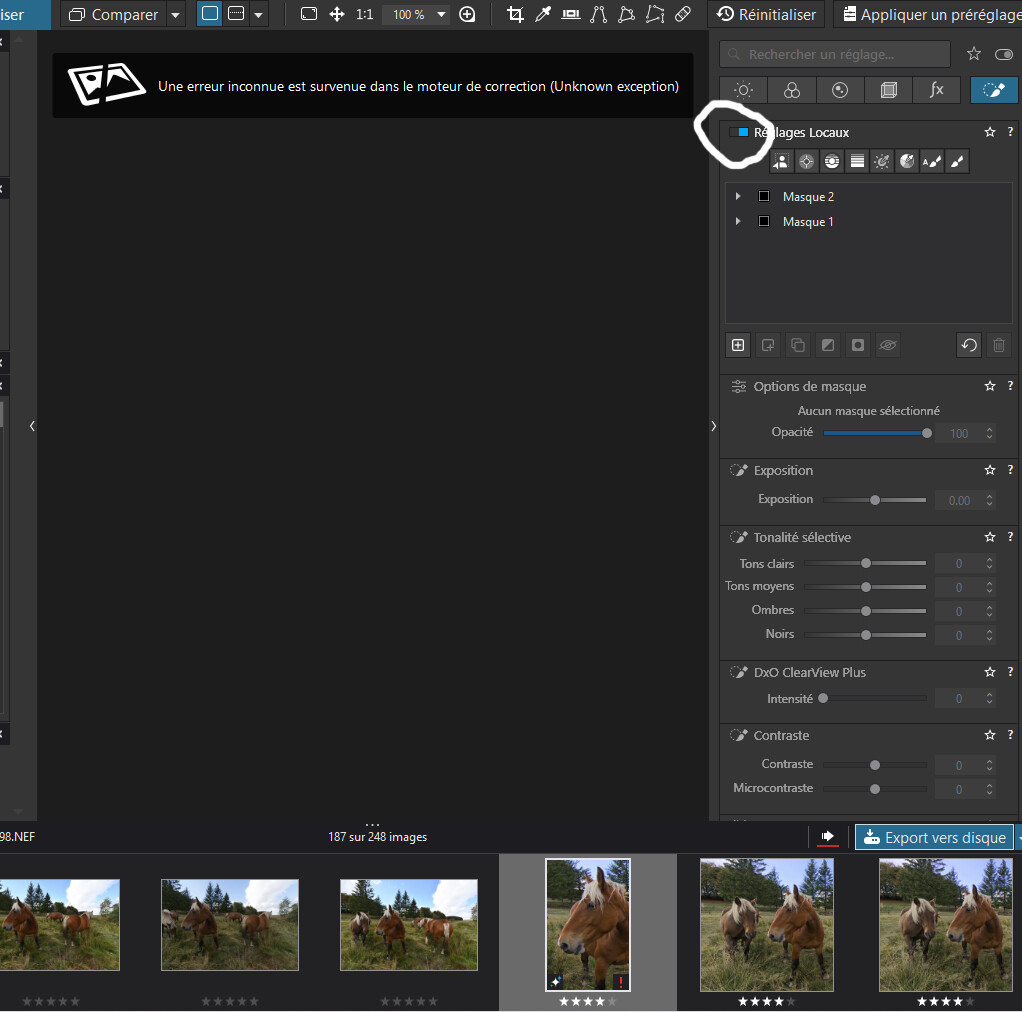Viewport: 1022px width, 1012px height.
Task: Click the add new mask plus icon
Action: [x=738, y=345]
